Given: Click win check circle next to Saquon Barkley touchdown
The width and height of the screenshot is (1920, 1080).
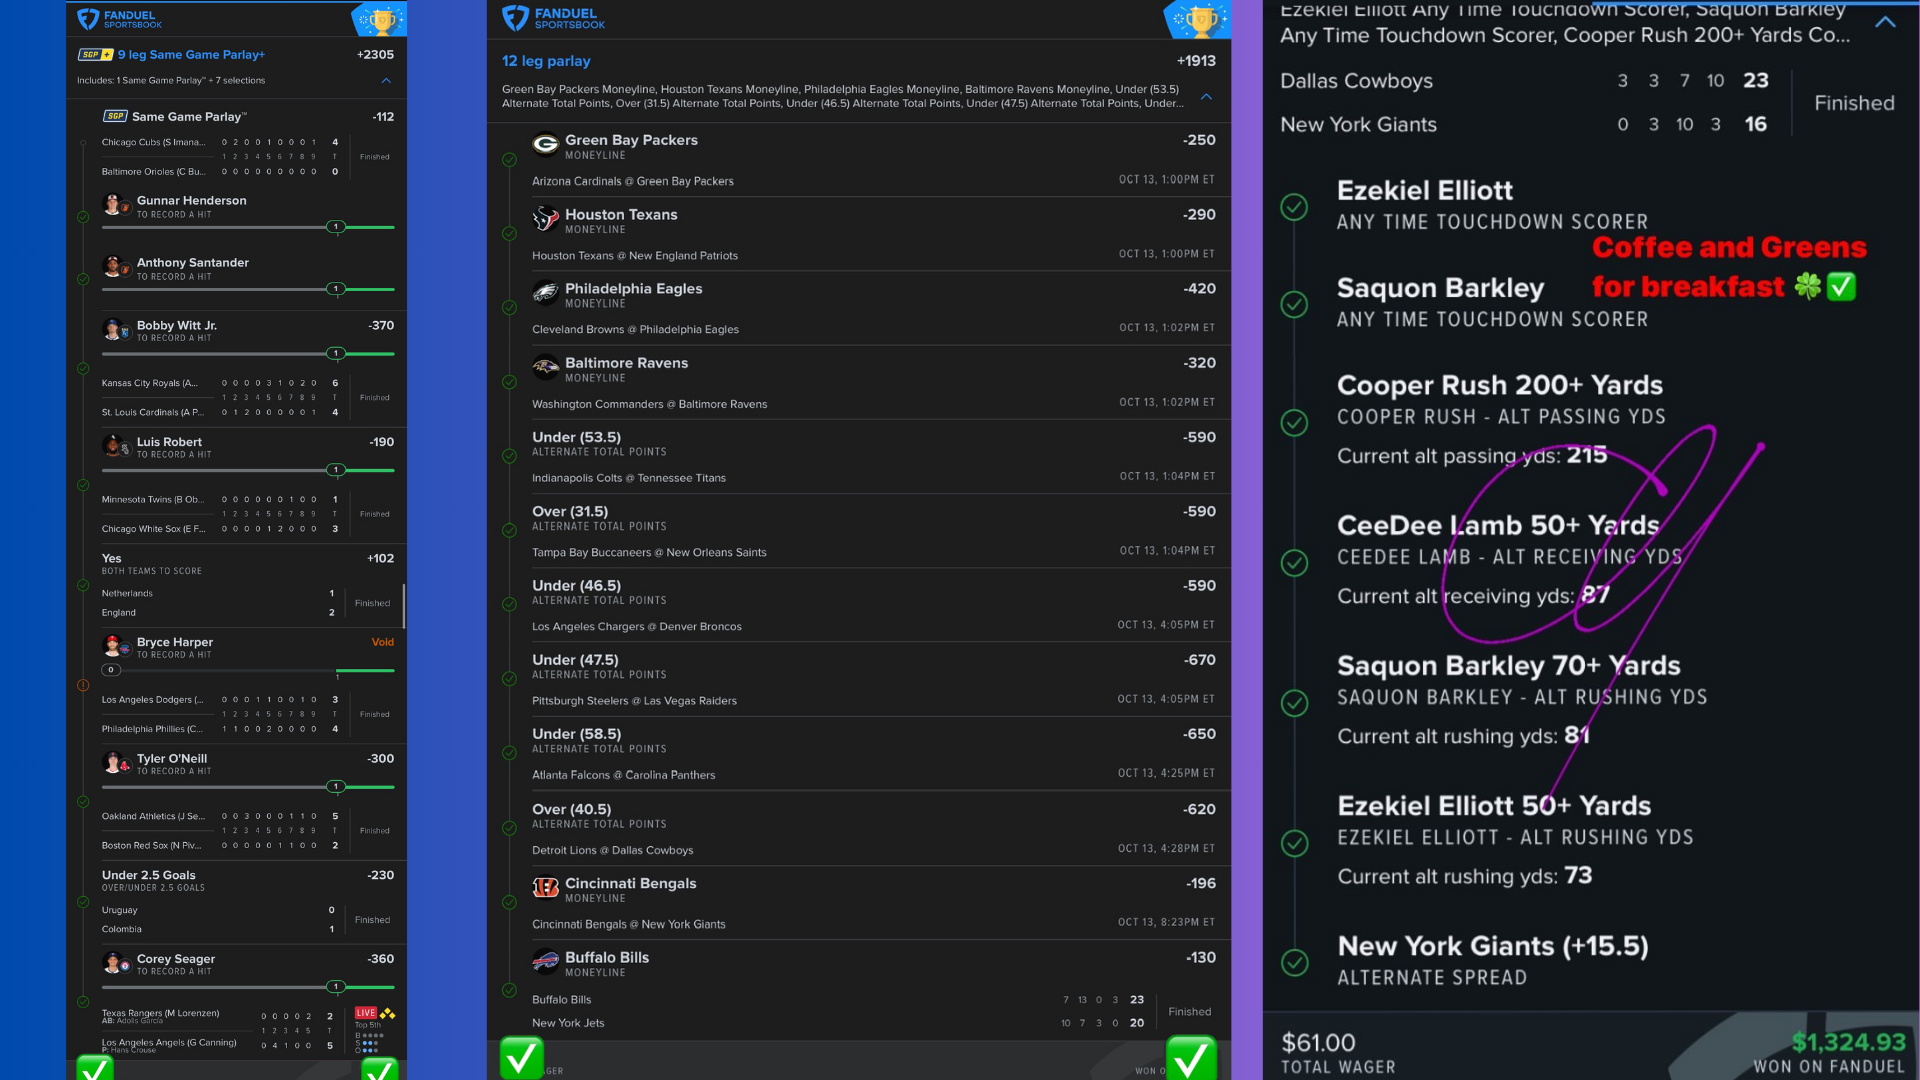Looking at the screenshot, I should (1294, 304).
